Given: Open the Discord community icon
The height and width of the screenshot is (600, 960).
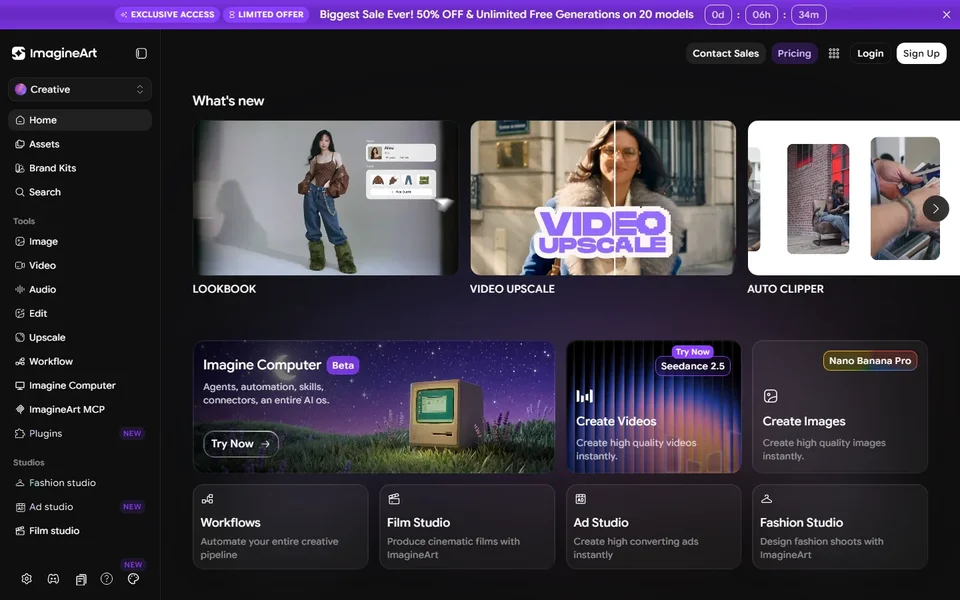Looking at the screenshot, I should pyautogui.click(x=53, y=579).
